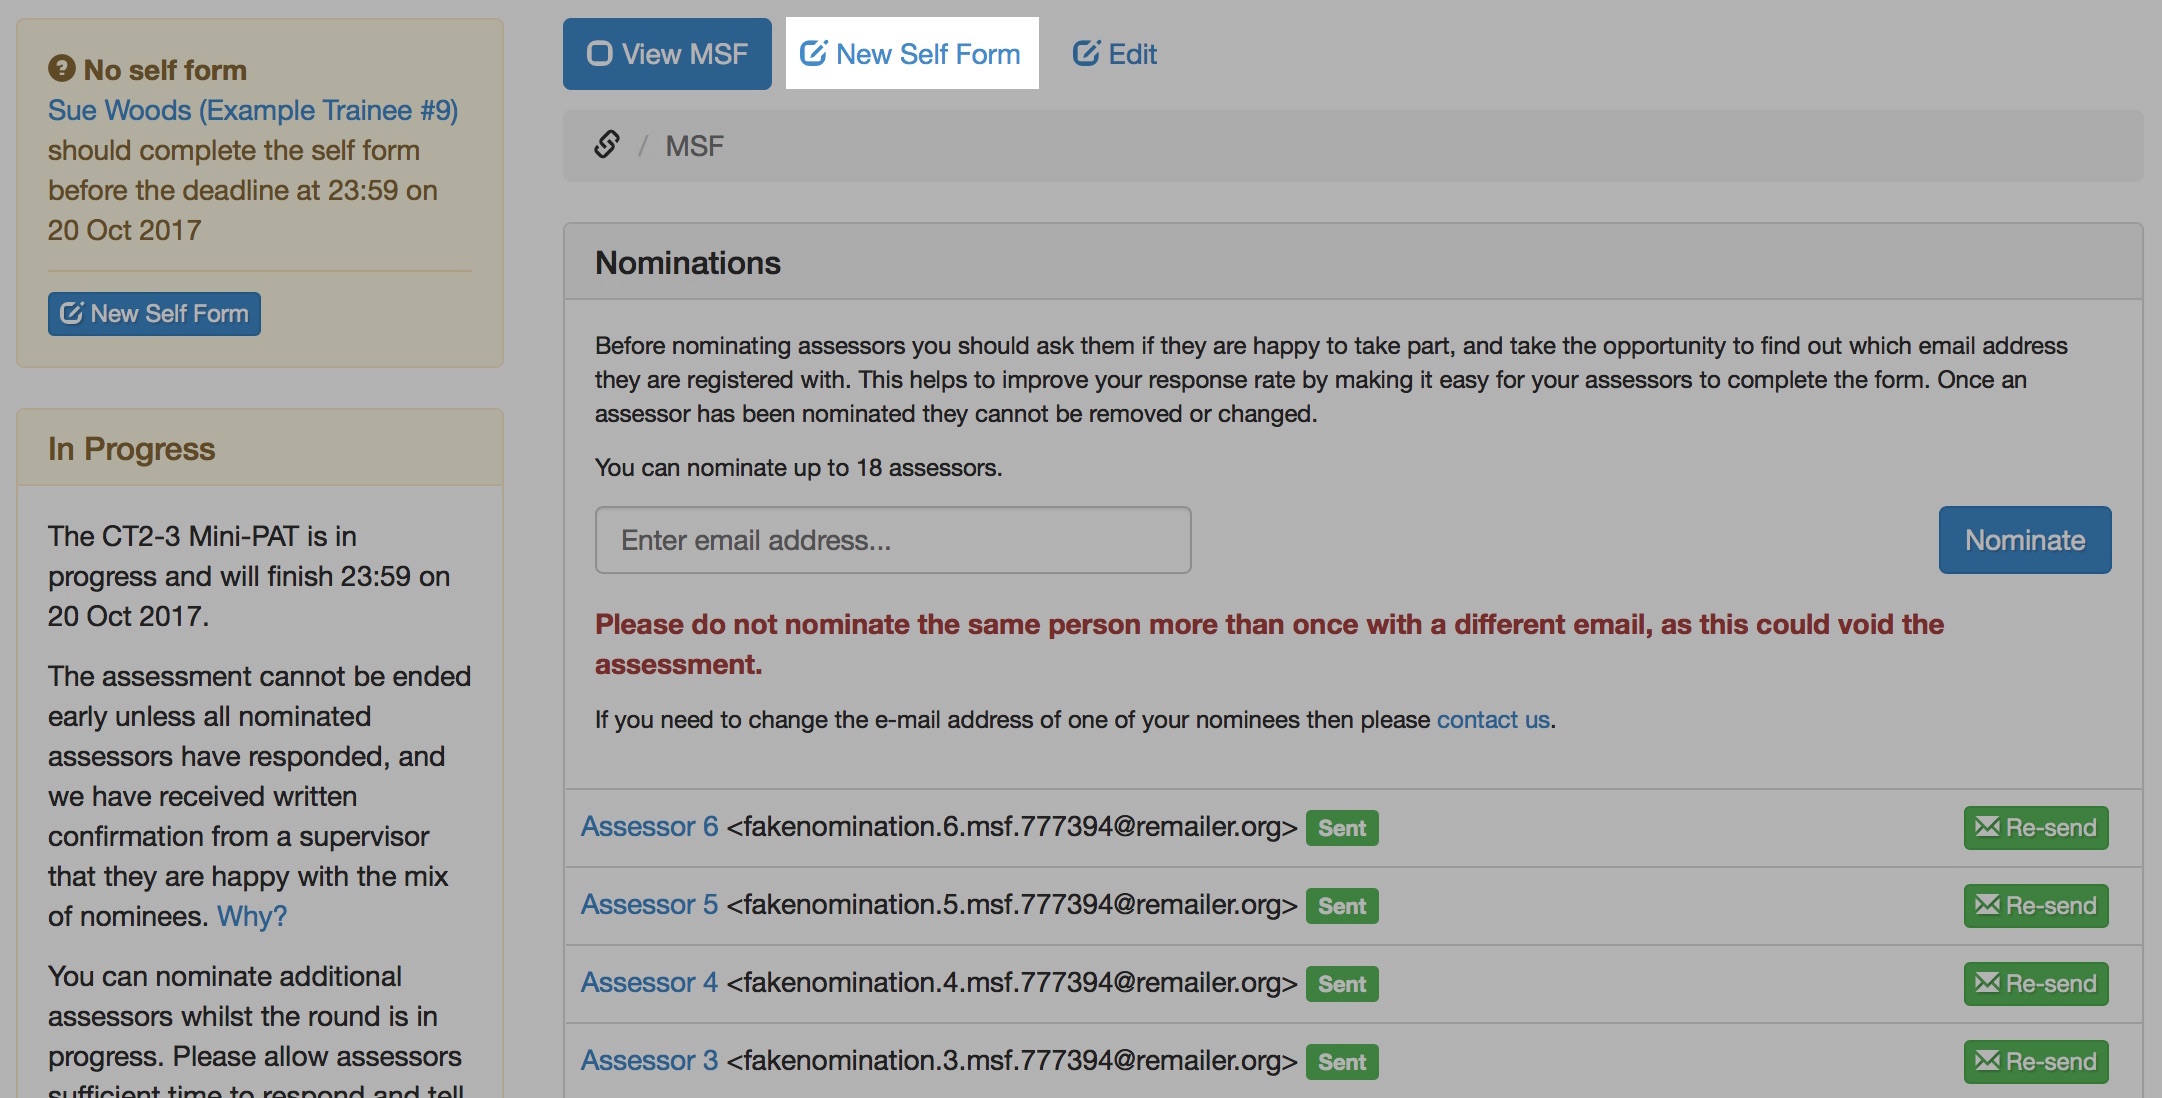Open the View MSF tab
2162x1098 pixels.
point(667,54)
